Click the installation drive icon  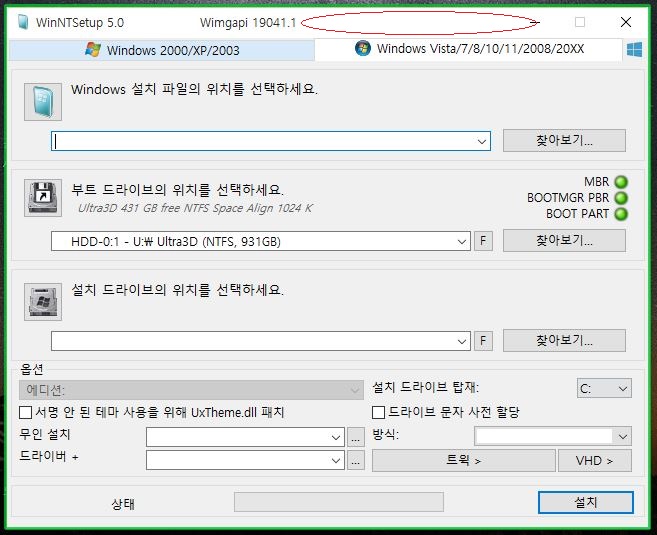43,302
